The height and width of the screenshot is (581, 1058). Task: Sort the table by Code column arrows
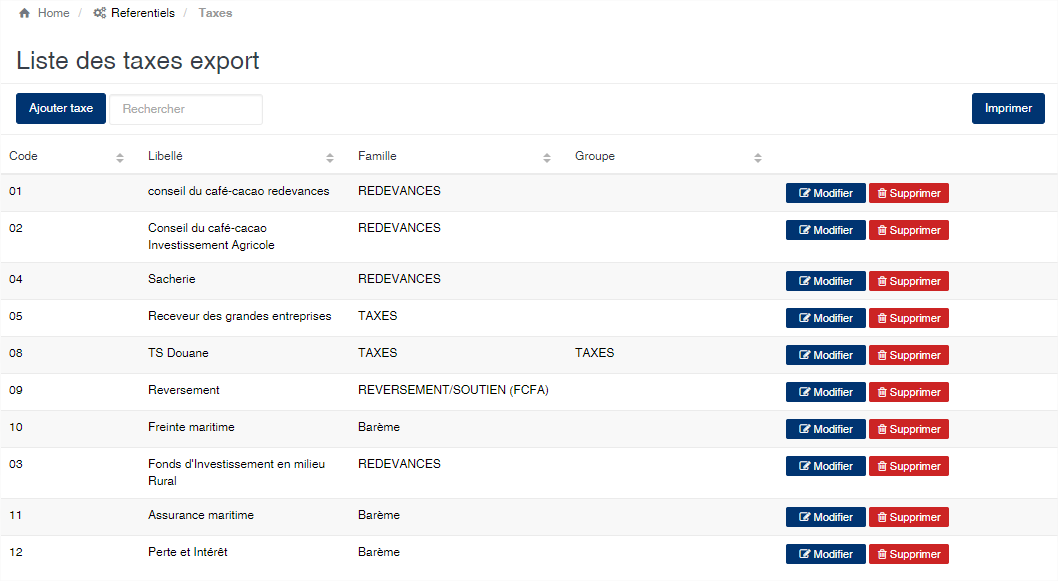[x=119, y=157]
